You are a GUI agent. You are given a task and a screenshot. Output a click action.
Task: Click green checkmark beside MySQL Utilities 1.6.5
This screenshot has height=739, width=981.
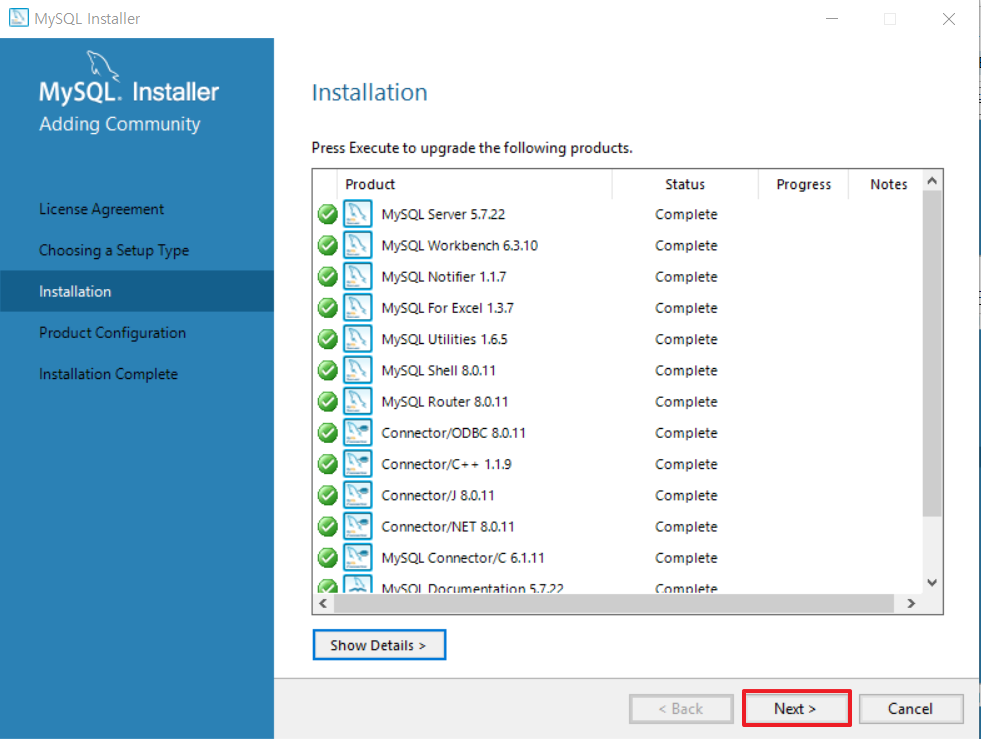(327, 339)
